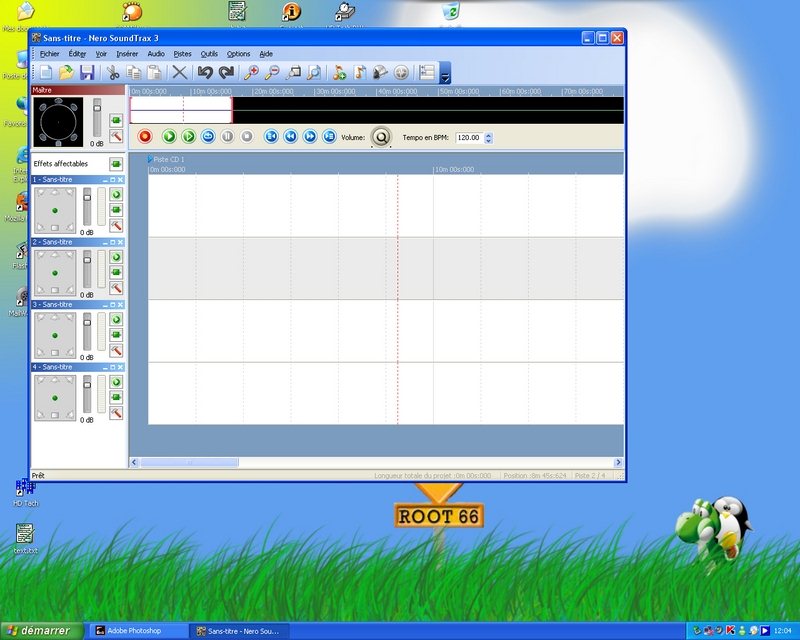Open track 1 hammer settings icon
Viewport: 800px width, 640px height.
click(116, 226)
